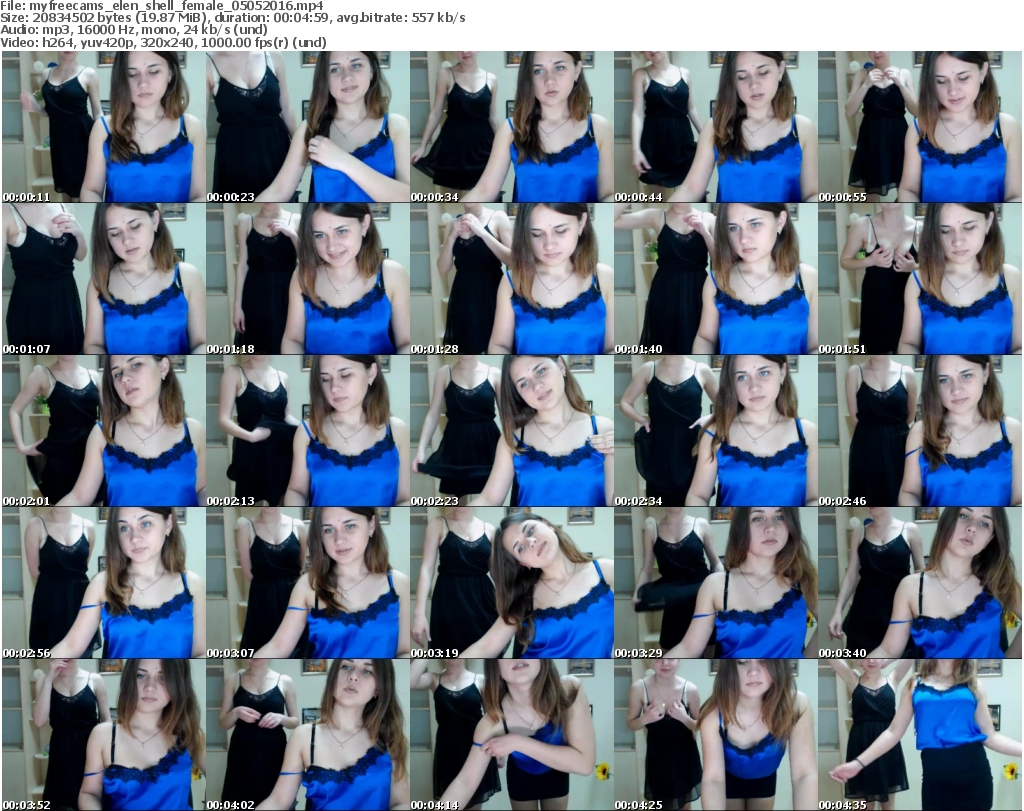Select the thumbnail timestamped 00:02:46

[x=920, y=431]
